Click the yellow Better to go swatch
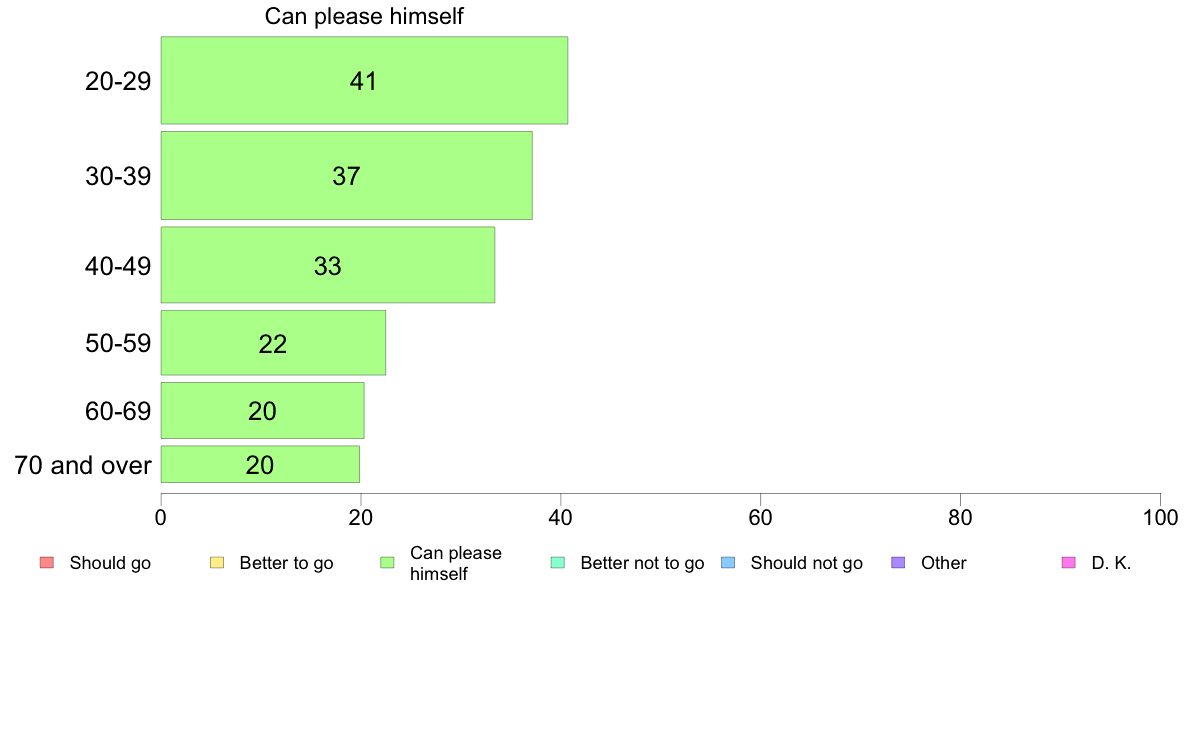 click(x=217, y=562)
